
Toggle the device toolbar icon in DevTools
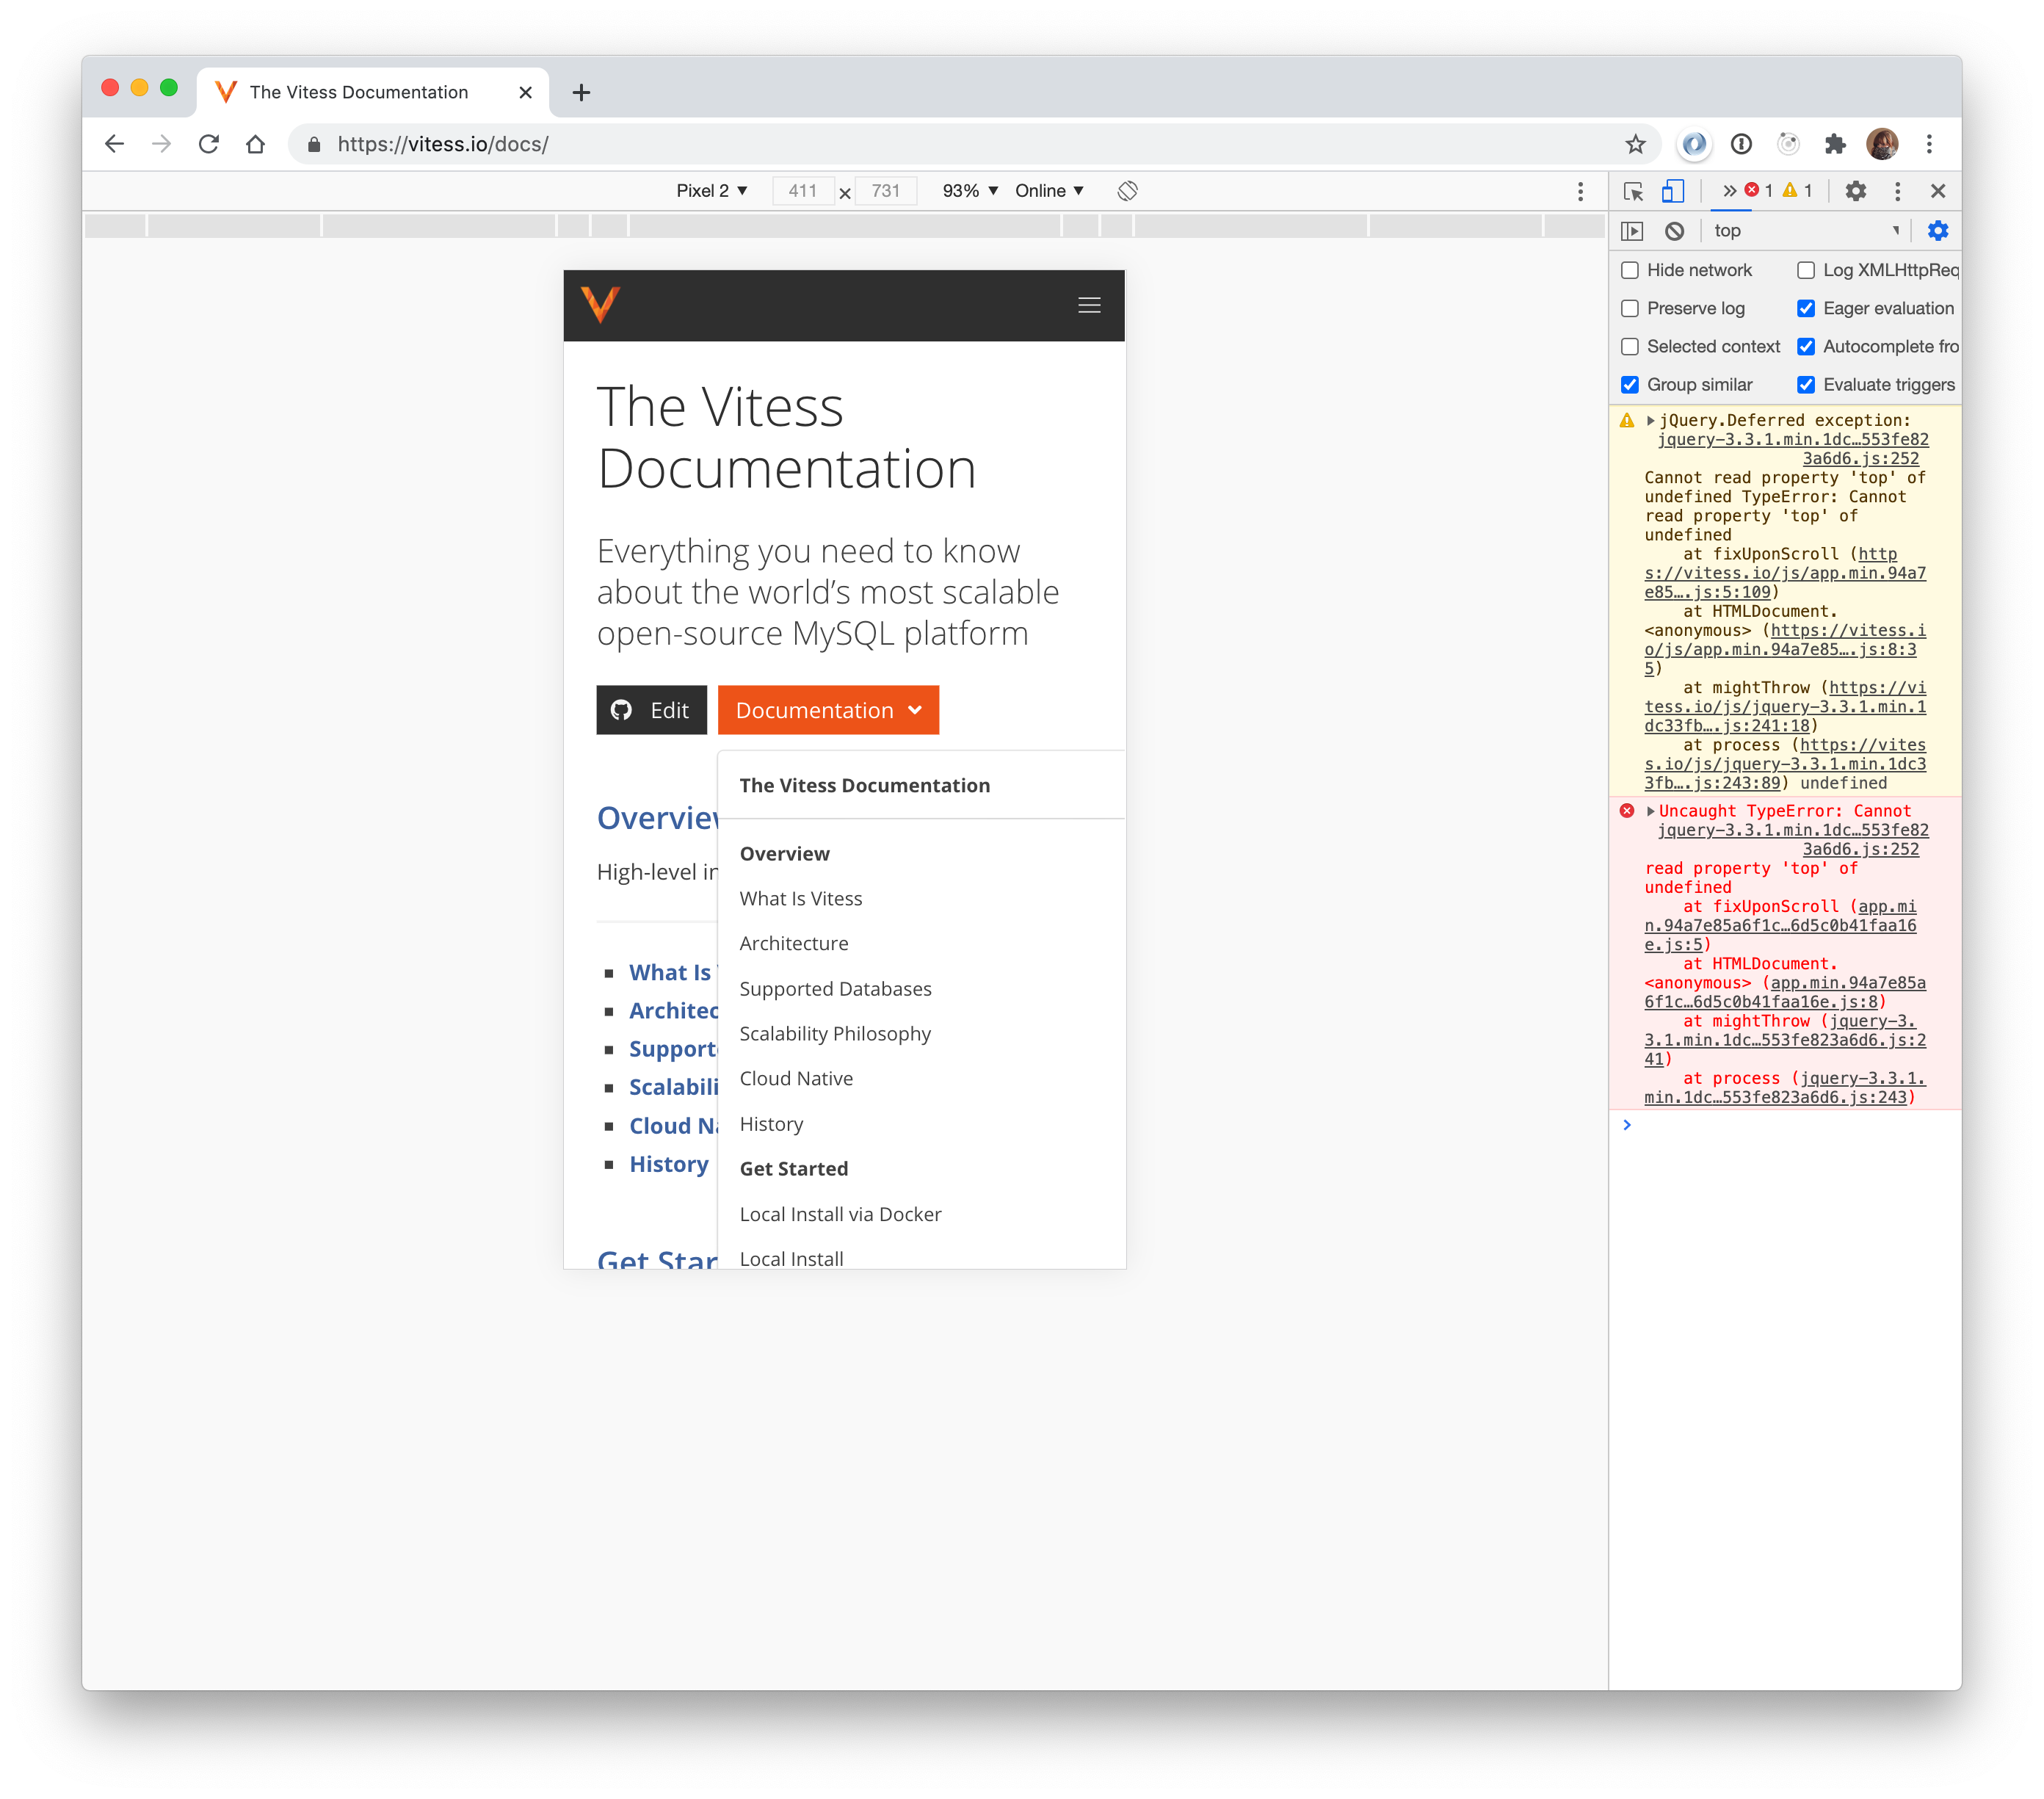coord(1672,191)
